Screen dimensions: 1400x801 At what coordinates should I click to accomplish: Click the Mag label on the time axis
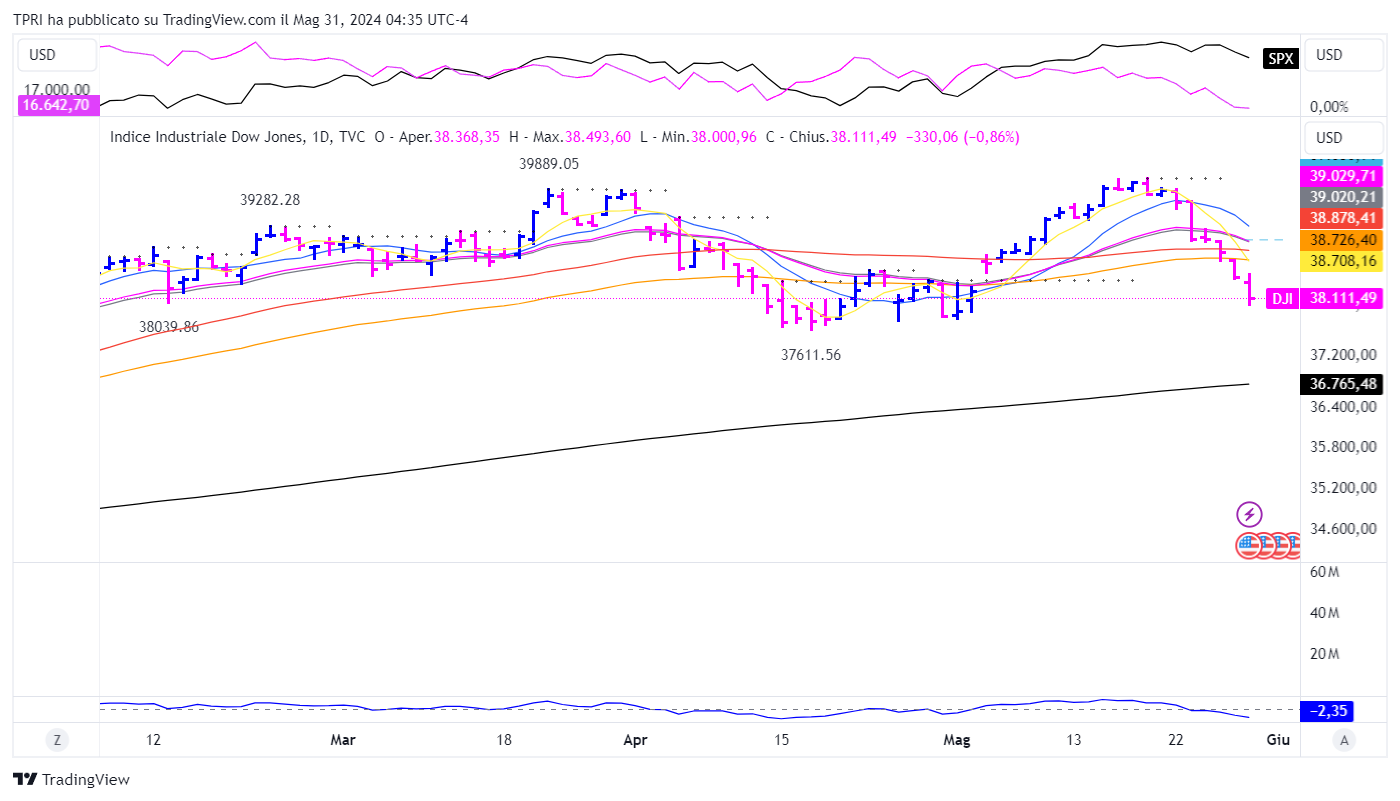coord(957,740)
